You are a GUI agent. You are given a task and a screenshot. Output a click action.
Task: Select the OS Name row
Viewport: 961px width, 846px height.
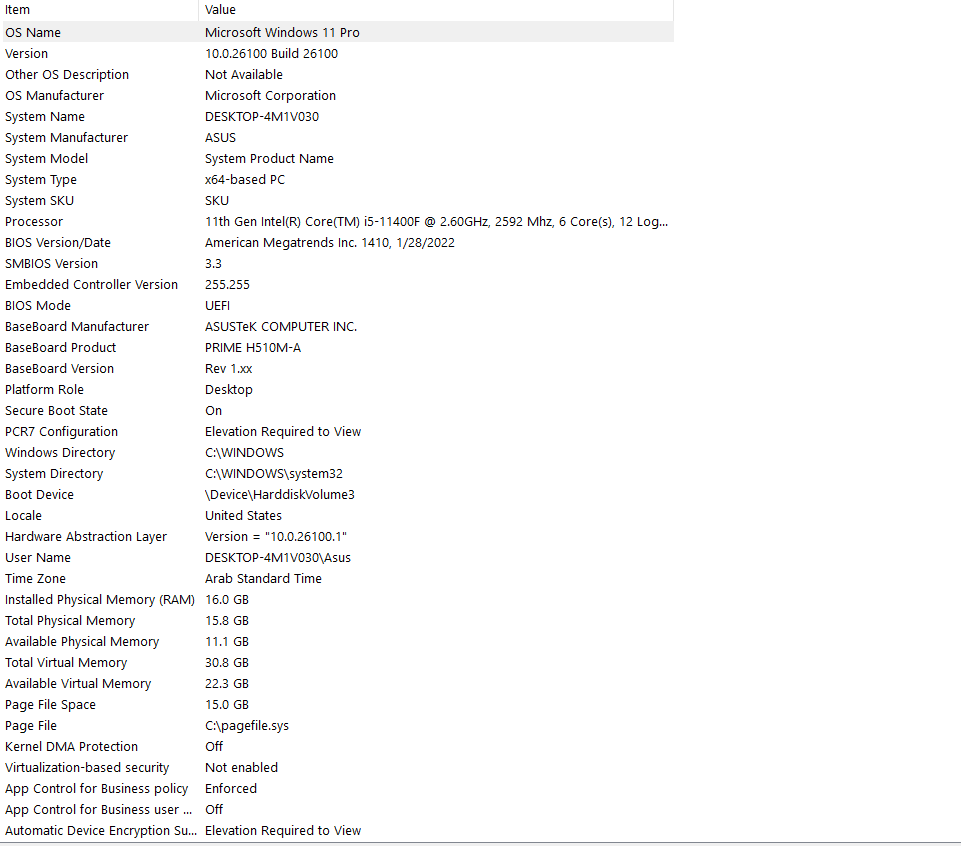[338, 32]
